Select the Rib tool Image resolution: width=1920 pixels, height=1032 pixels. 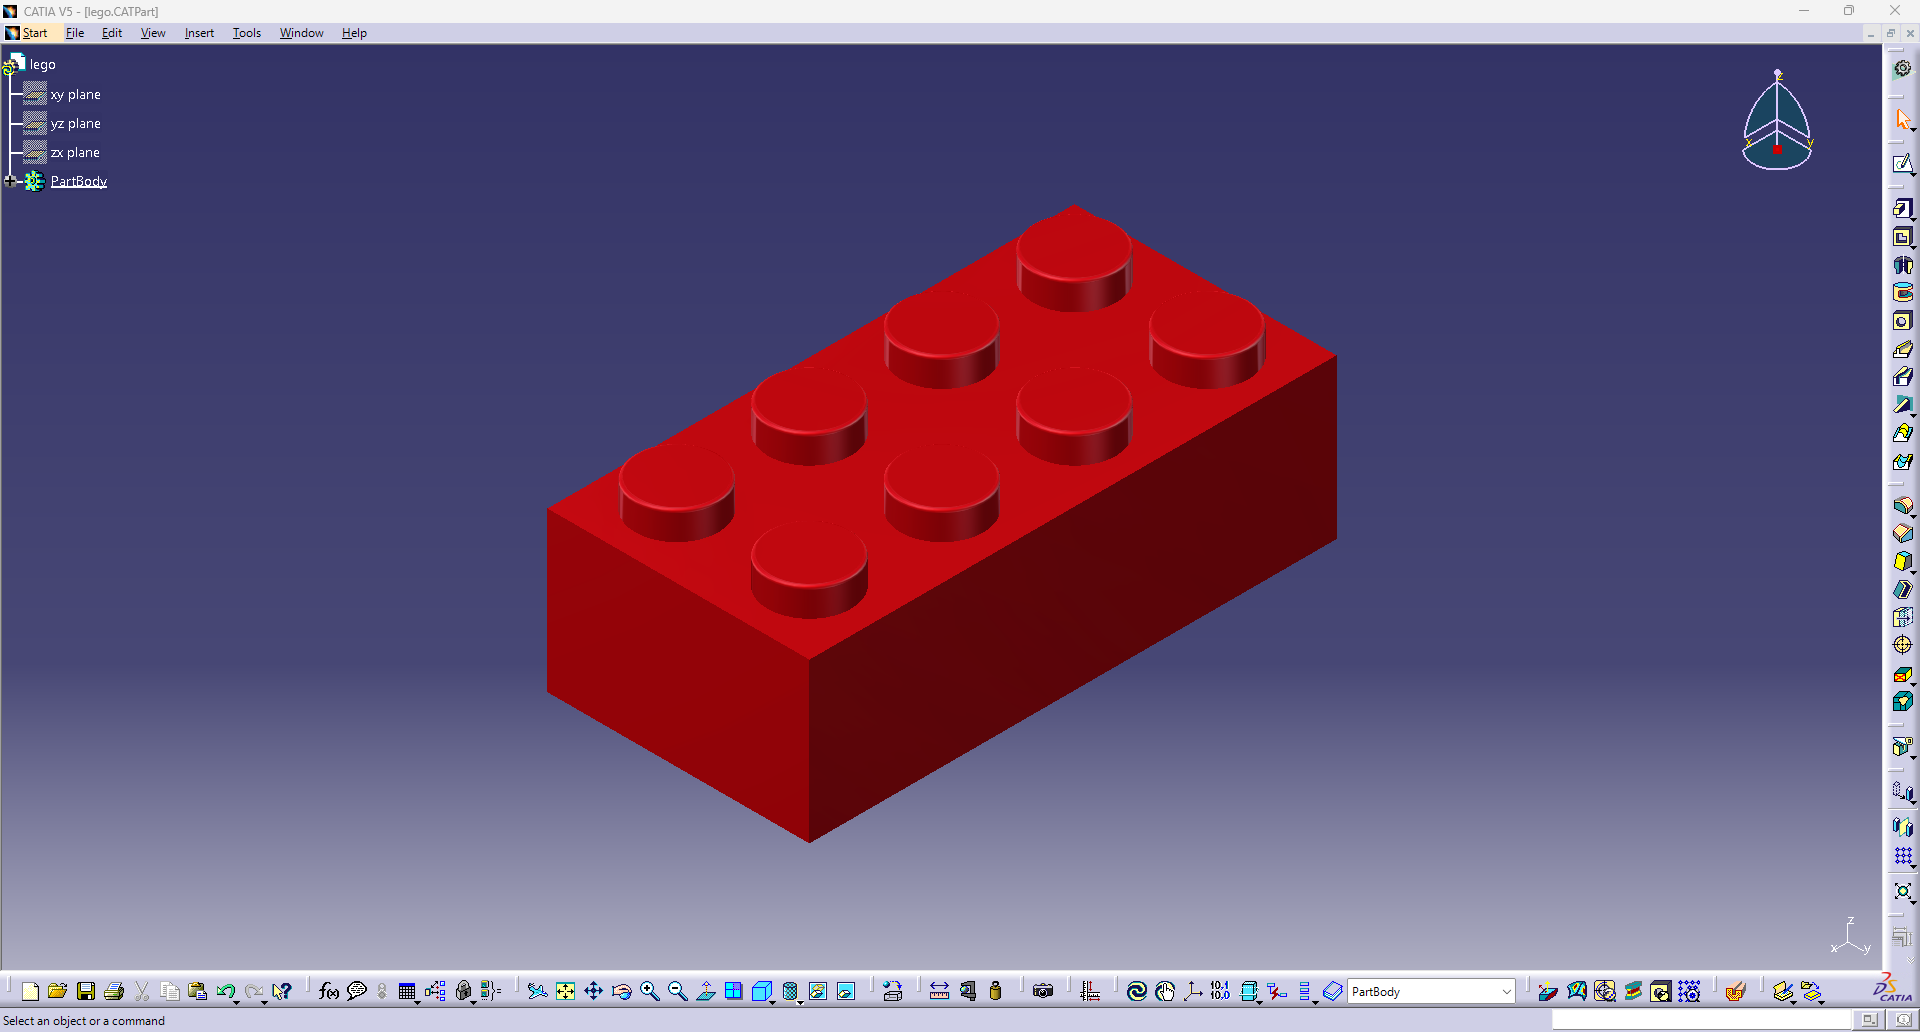click(1902, 349)
